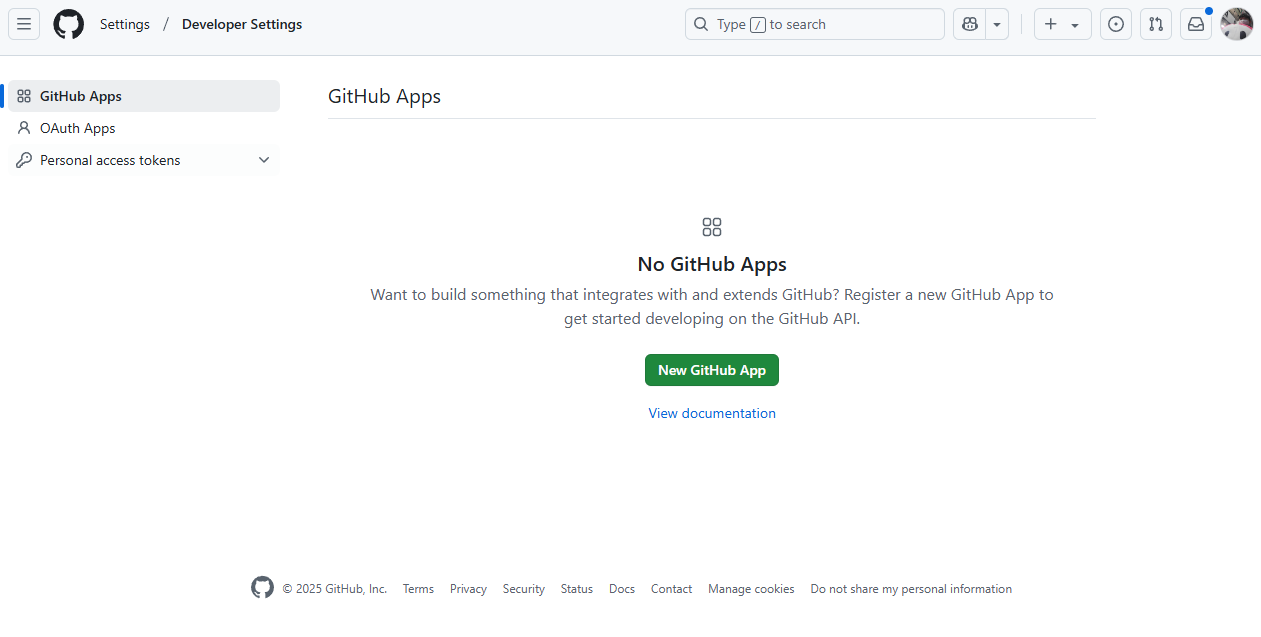Expand the Copilot dropdown arrow
Viewport: 1261px width, 637px height.
pos(997,24)
